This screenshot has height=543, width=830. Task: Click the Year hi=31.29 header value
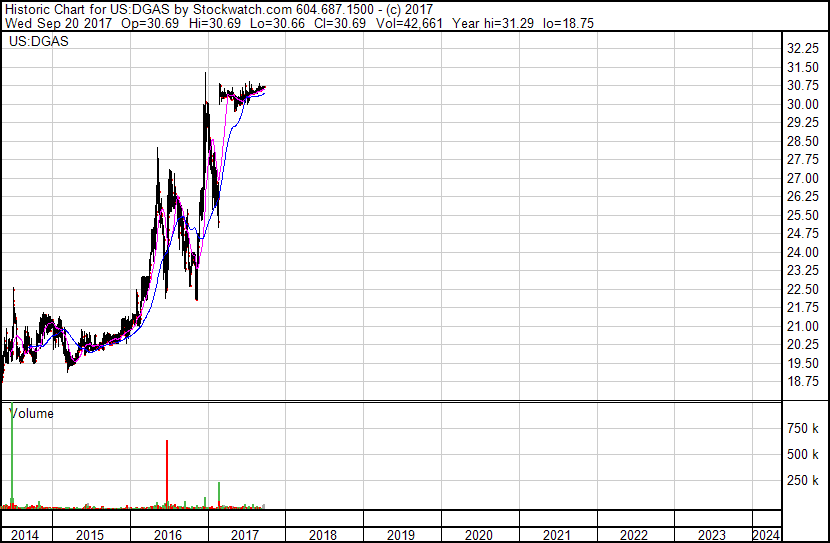coord(493,23)
